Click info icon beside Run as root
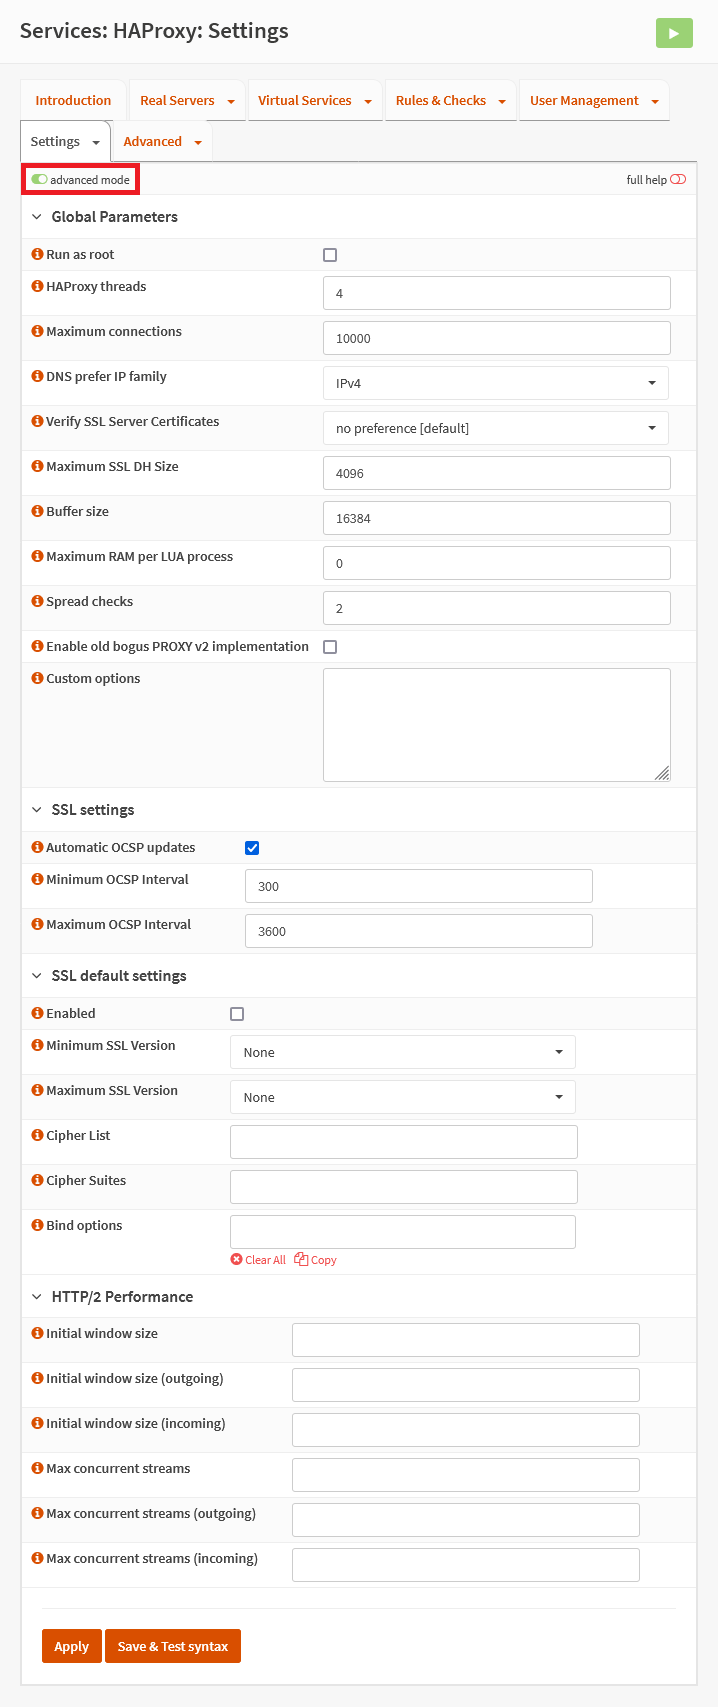This screenshot has width=718, height=1707. point(38,255)
